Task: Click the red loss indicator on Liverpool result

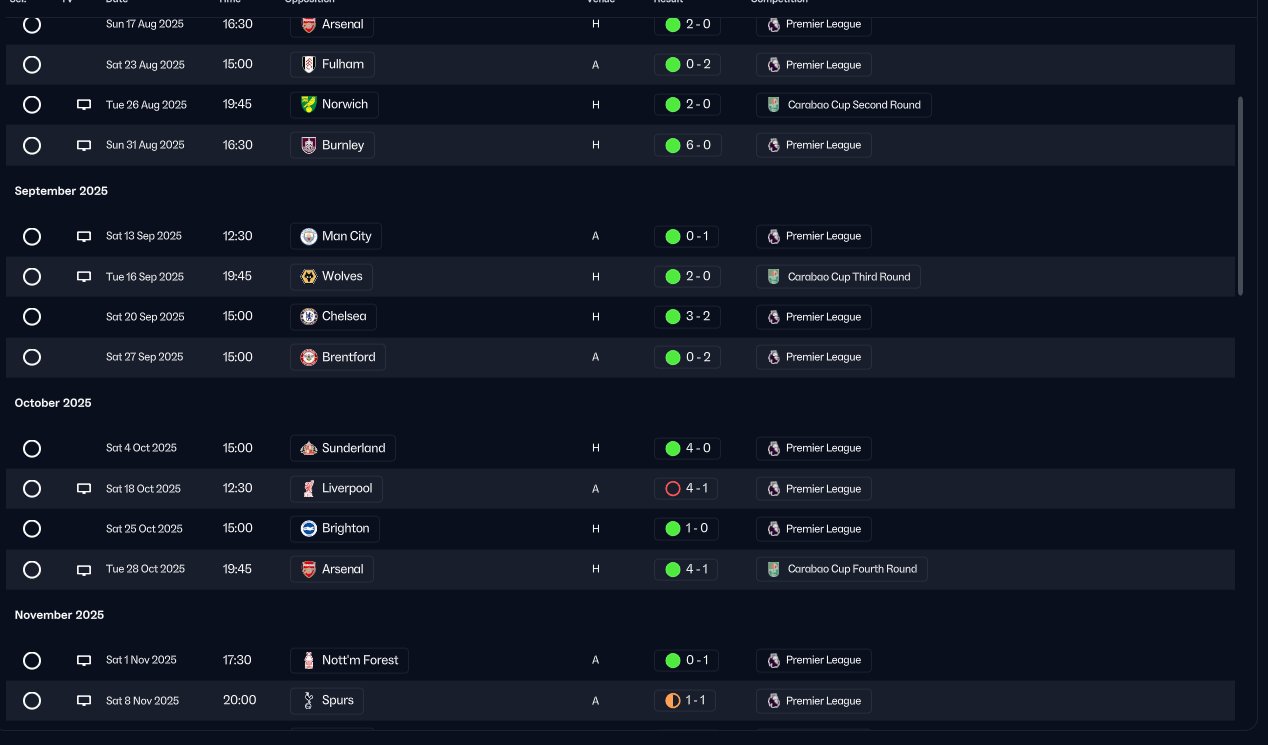Action: point(673,489)
